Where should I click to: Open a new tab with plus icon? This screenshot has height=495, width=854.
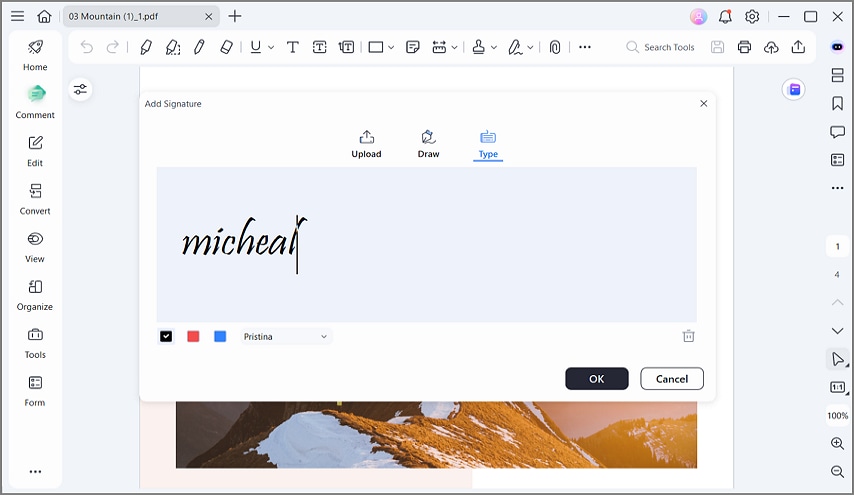click(235, 16)
